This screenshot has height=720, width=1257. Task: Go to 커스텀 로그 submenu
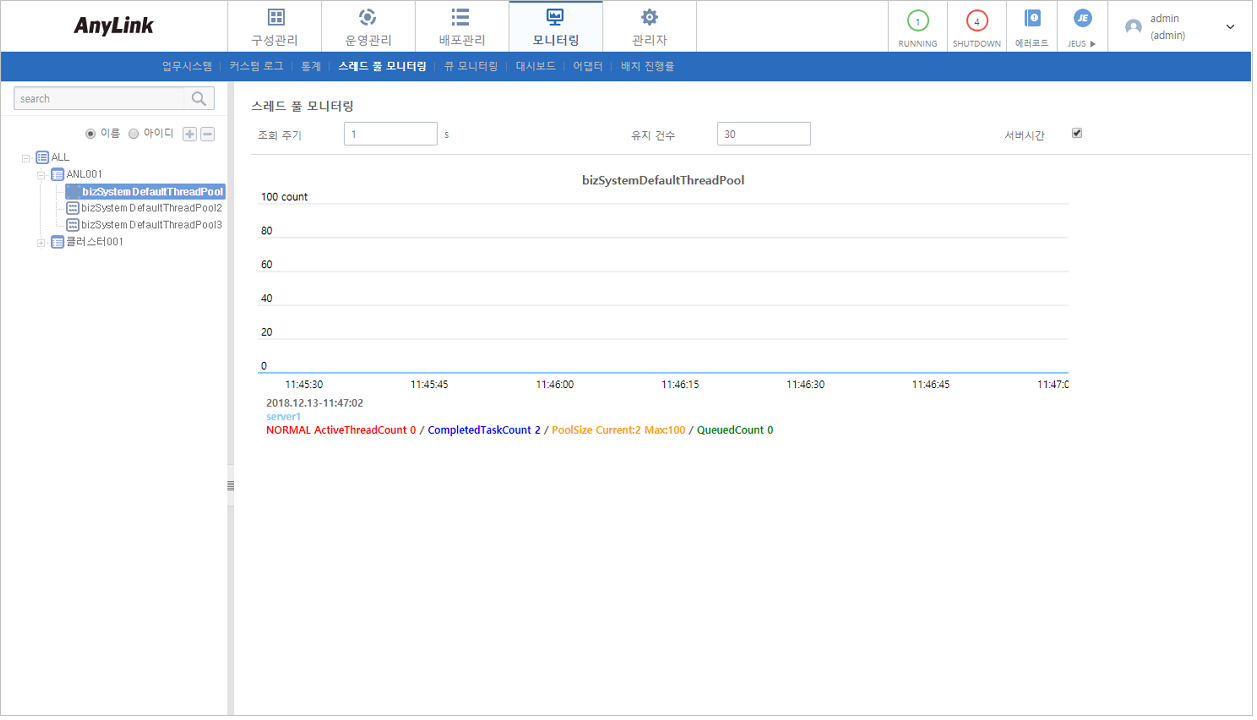[x=256, y=66]
